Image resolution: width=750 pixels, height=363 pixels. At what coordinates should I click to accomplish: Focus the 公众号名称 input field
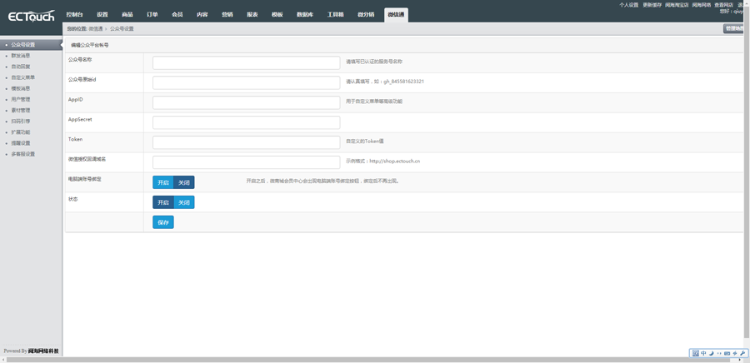click(246, 63)
